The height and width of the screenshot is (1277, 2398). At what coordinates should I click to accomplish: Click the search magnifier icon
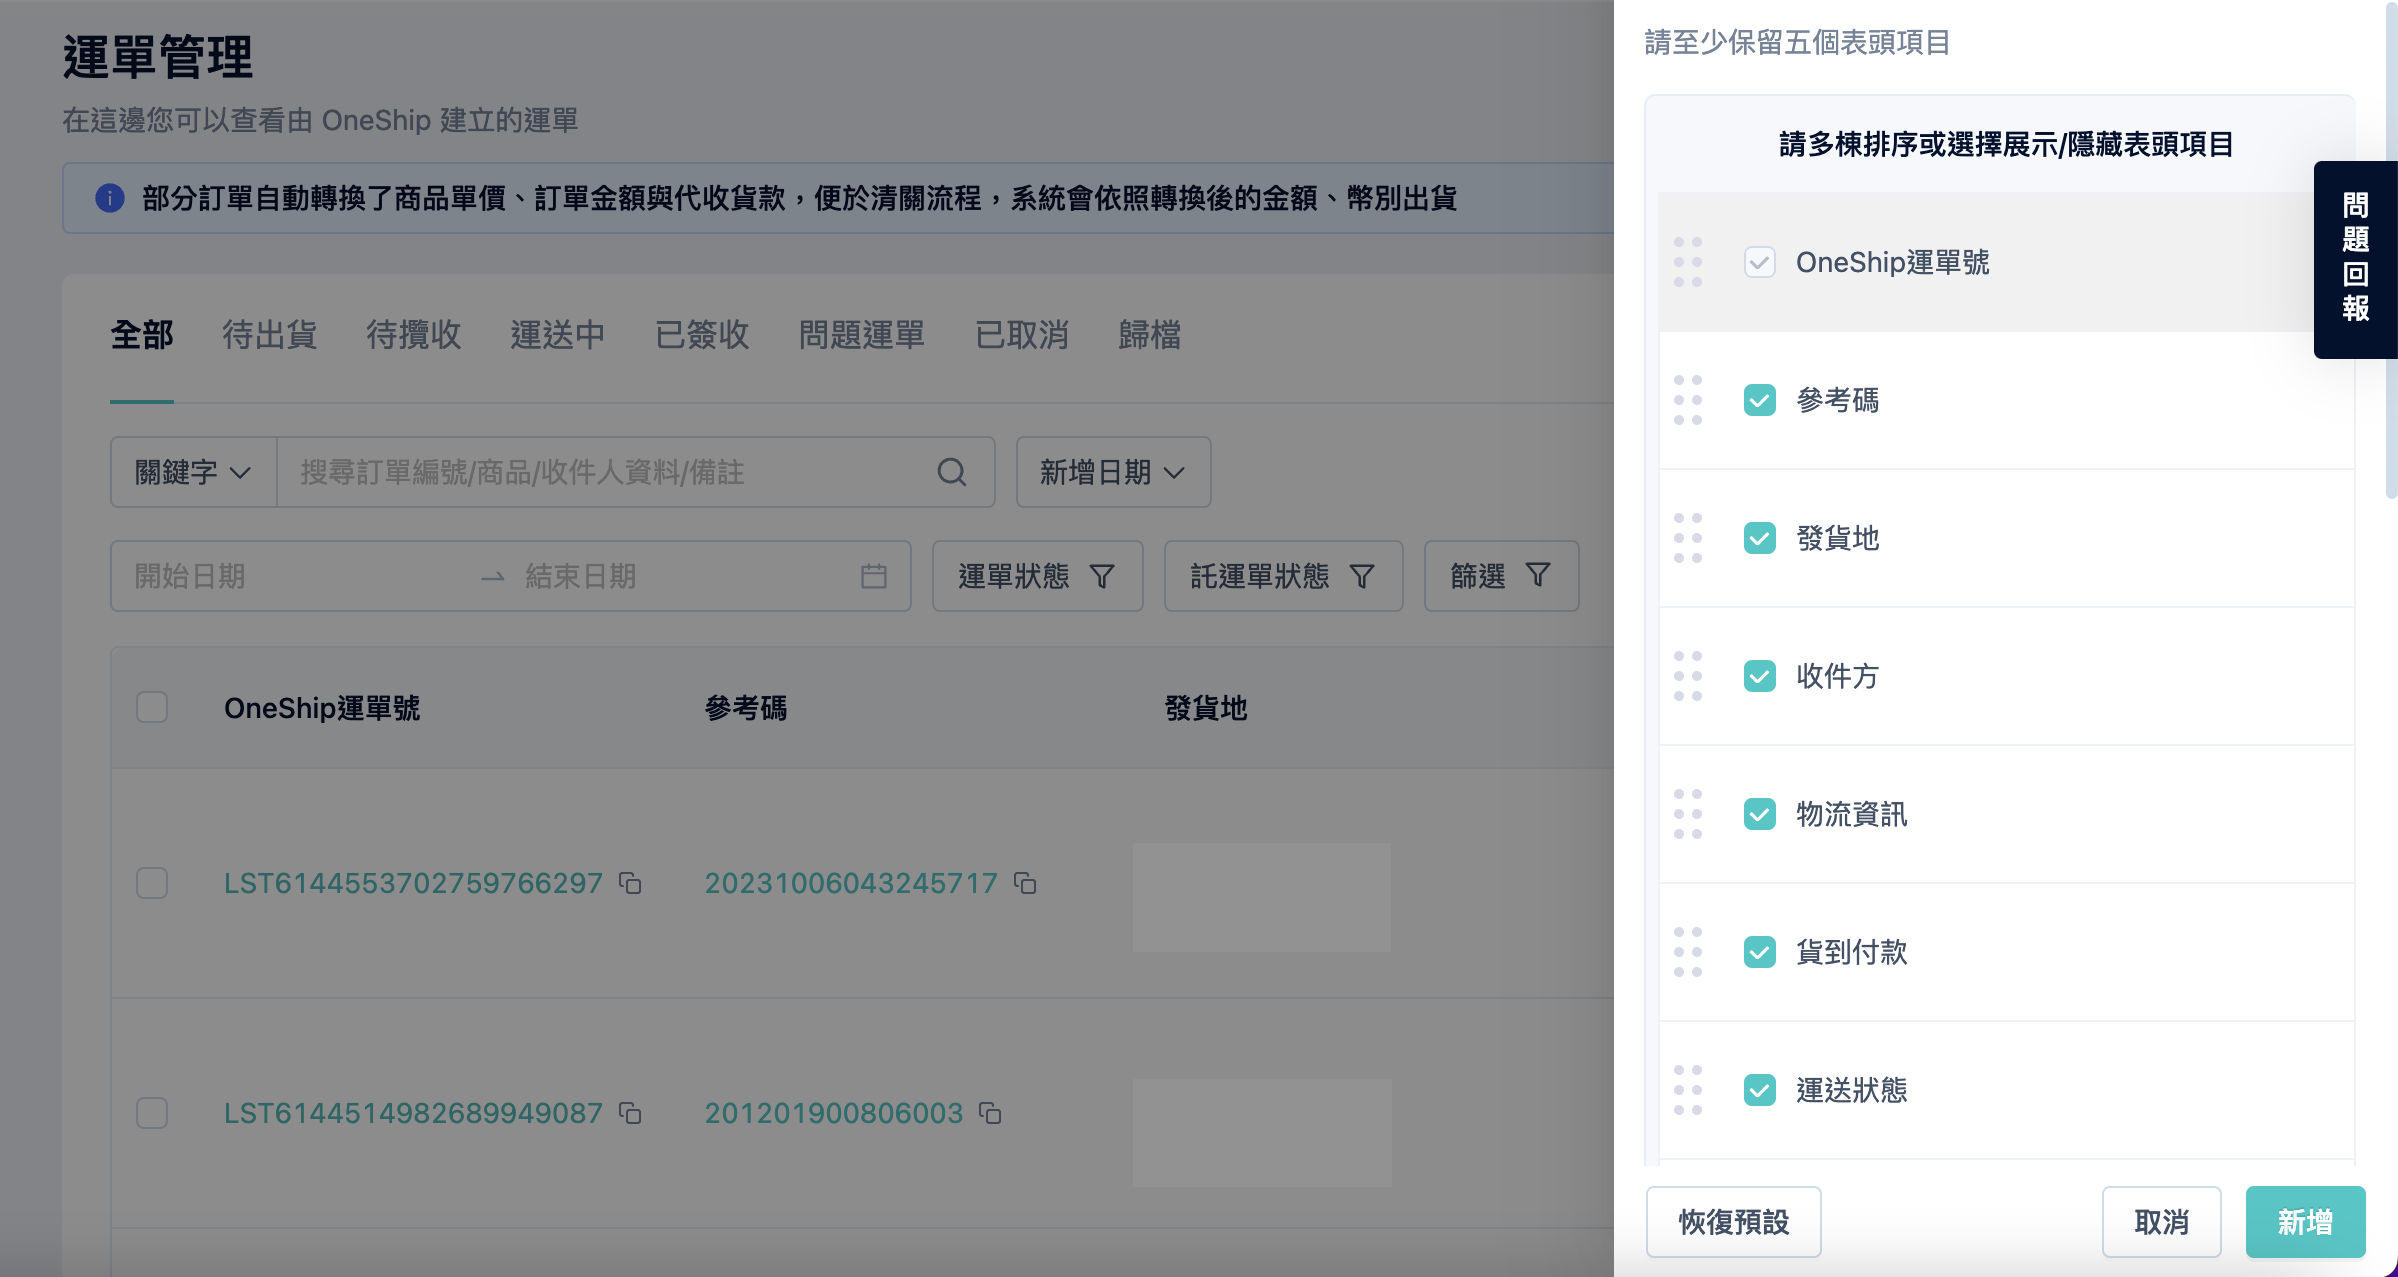[x=951, y=472]
